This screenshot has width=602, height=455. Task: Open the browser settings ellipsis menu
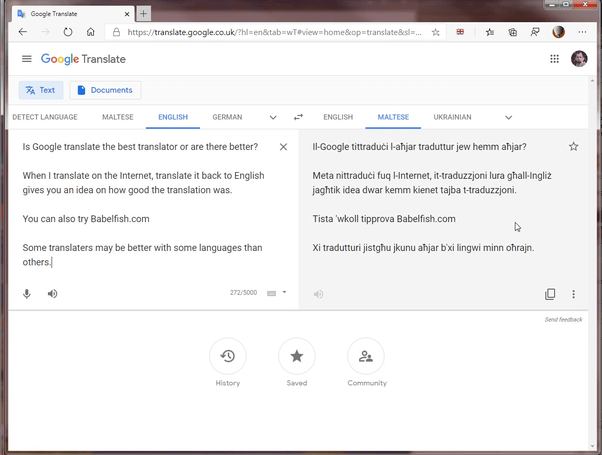(582, 32)
